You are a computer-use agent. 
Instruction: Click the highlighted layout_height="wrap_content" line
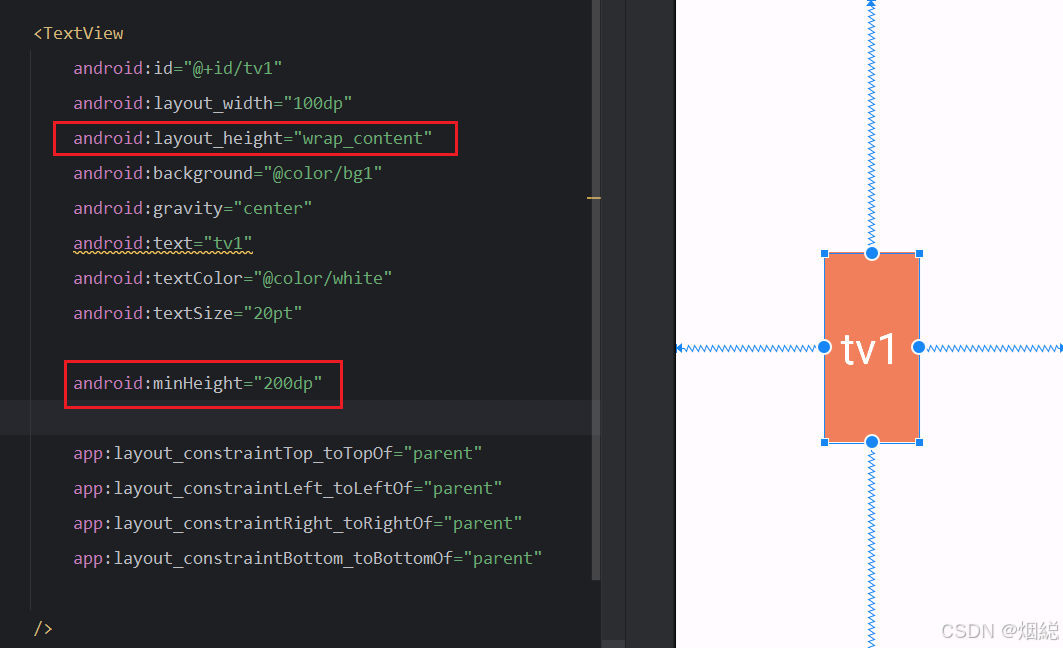click(254, 137)
